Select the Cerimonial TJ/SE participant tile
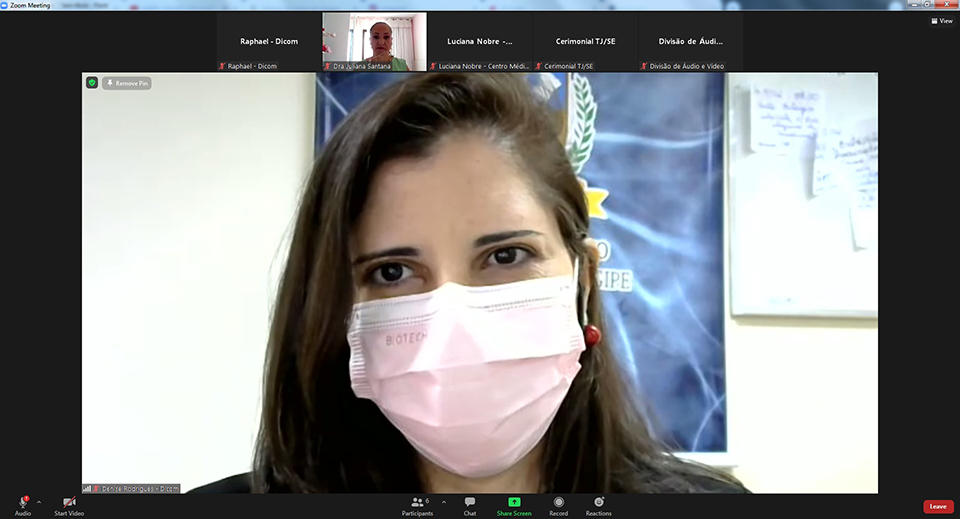 tap(585, 41)
